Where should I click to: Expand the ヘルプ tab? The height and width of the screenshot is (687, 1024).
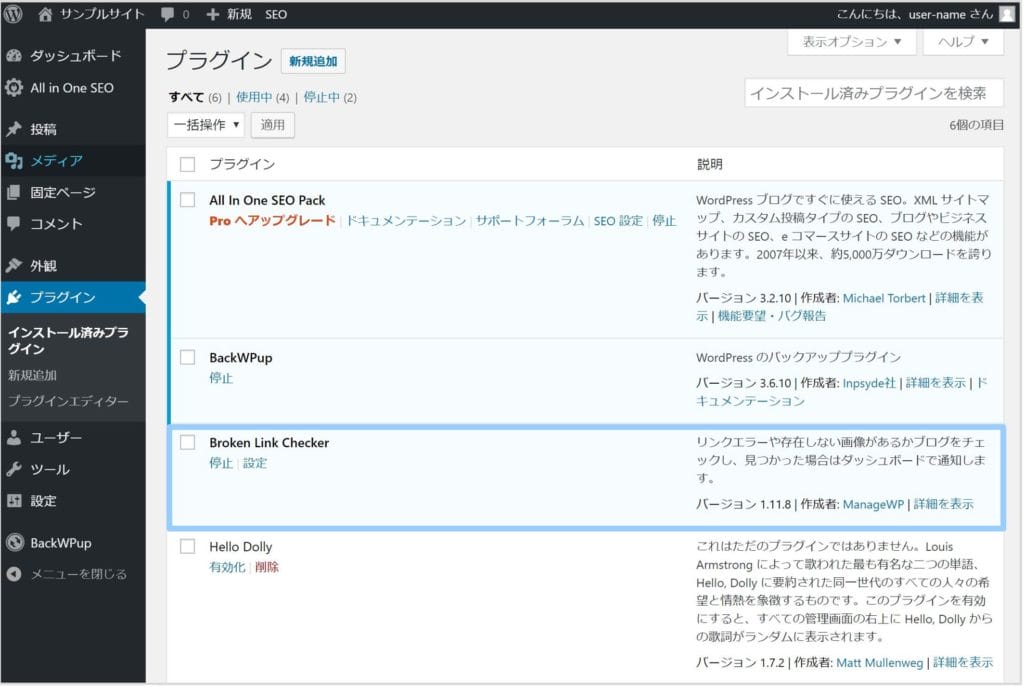[963, 42]
